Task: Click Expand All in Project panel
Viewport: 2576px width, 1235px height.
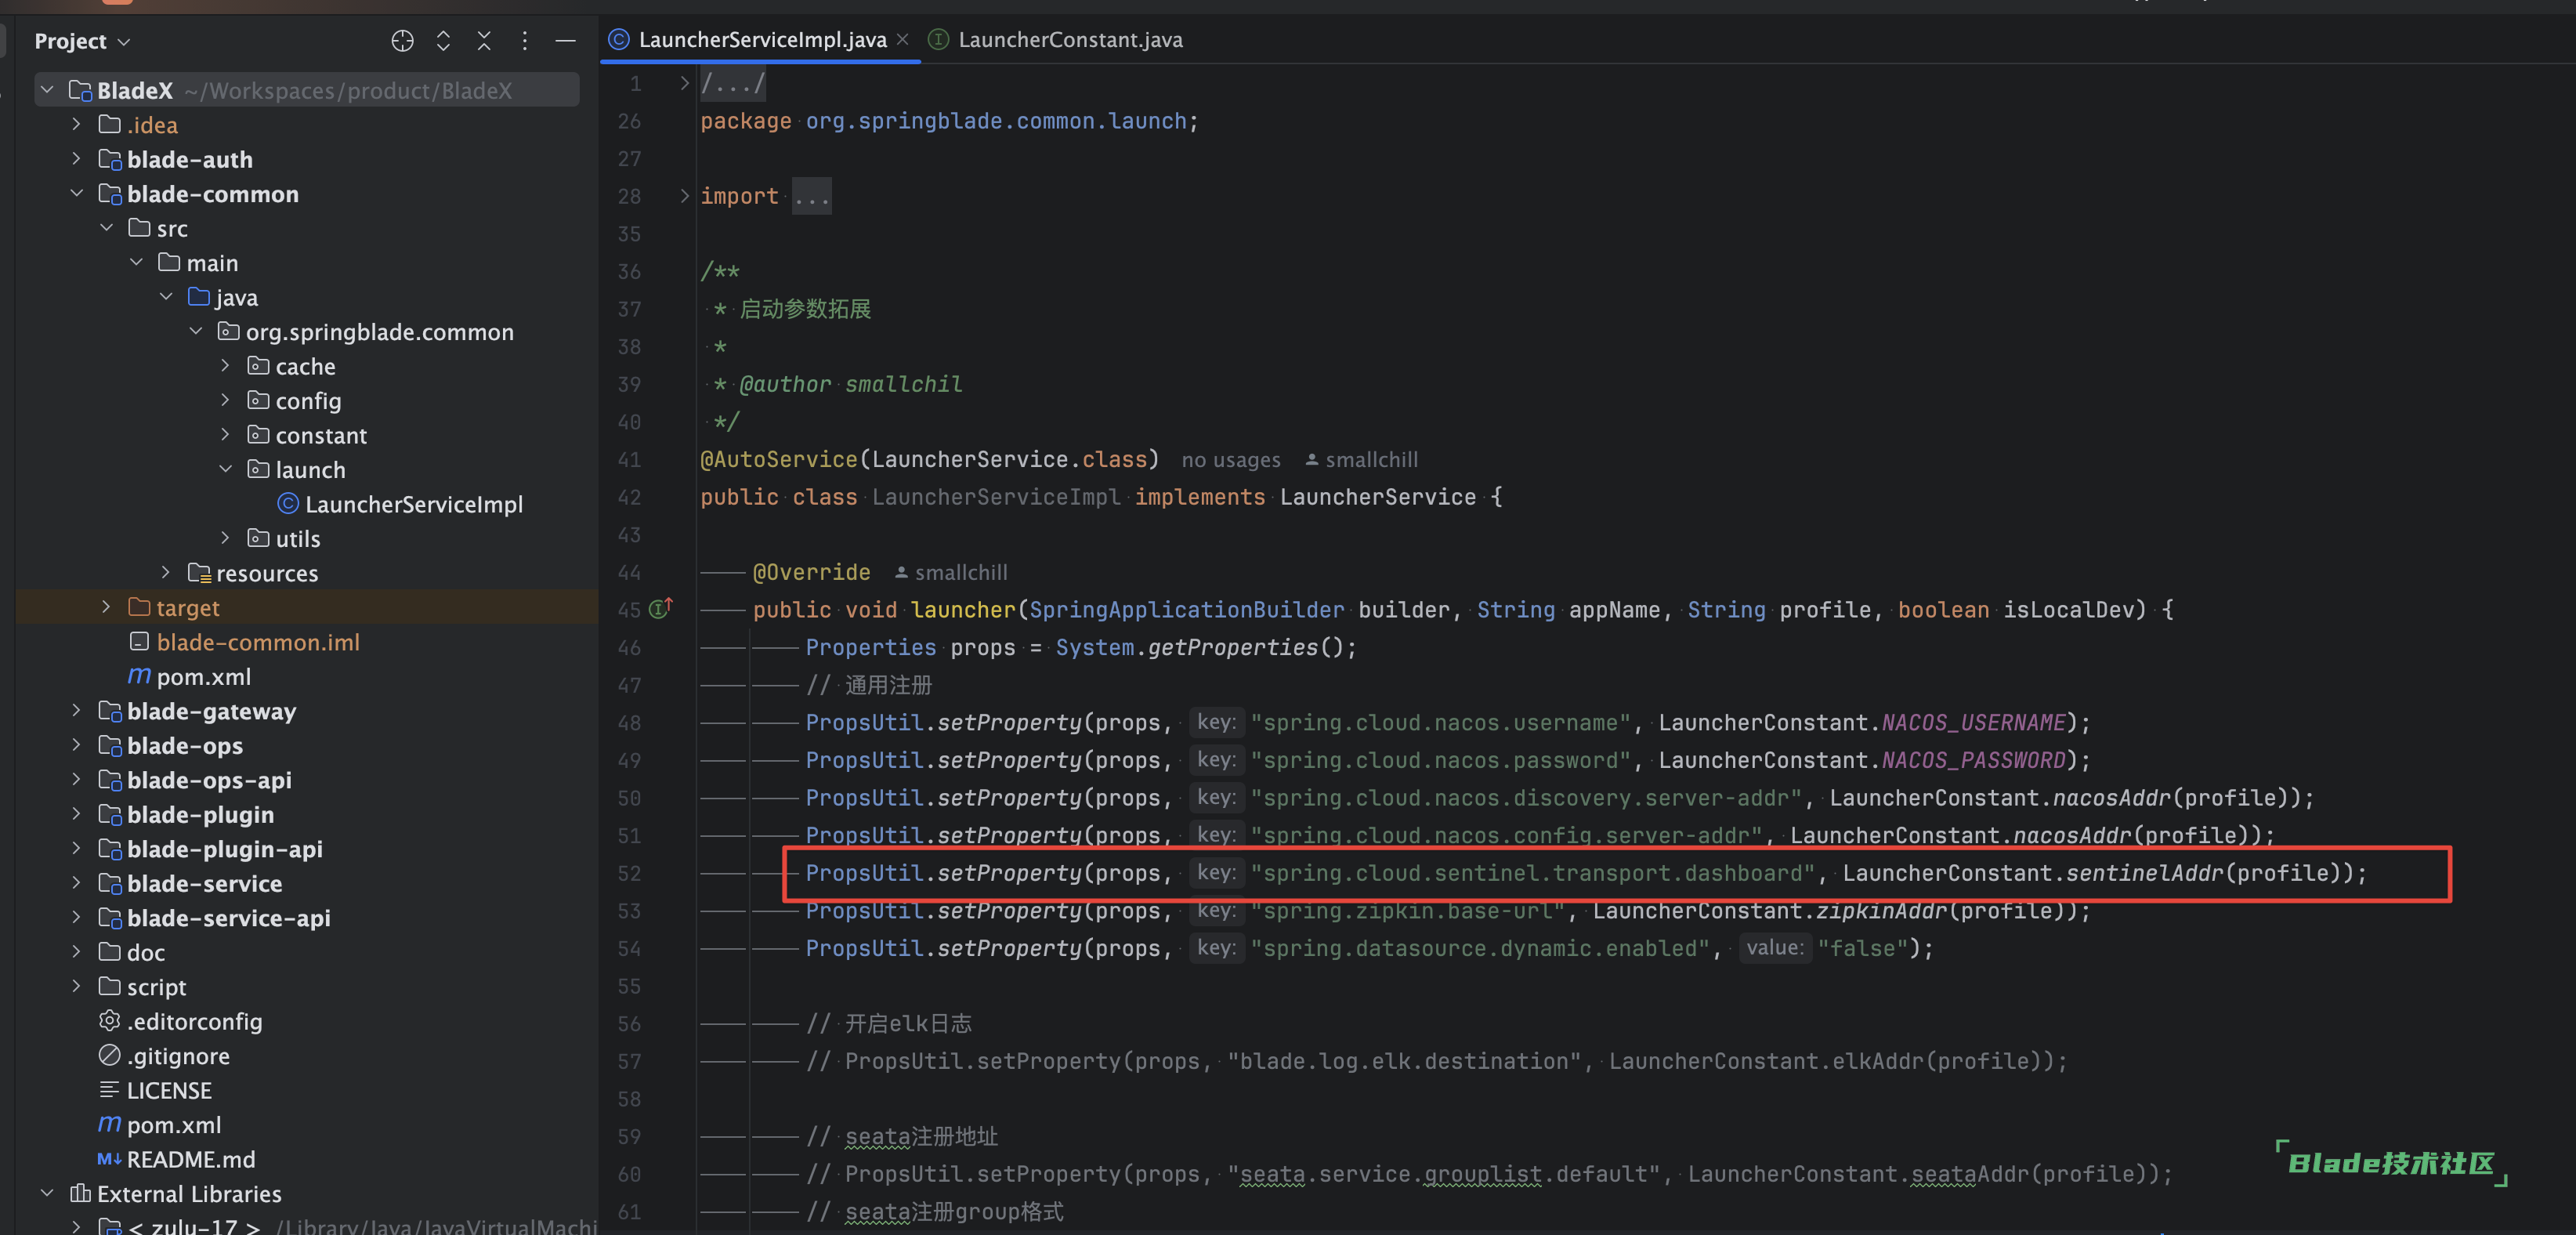Action: coord(443,41)
